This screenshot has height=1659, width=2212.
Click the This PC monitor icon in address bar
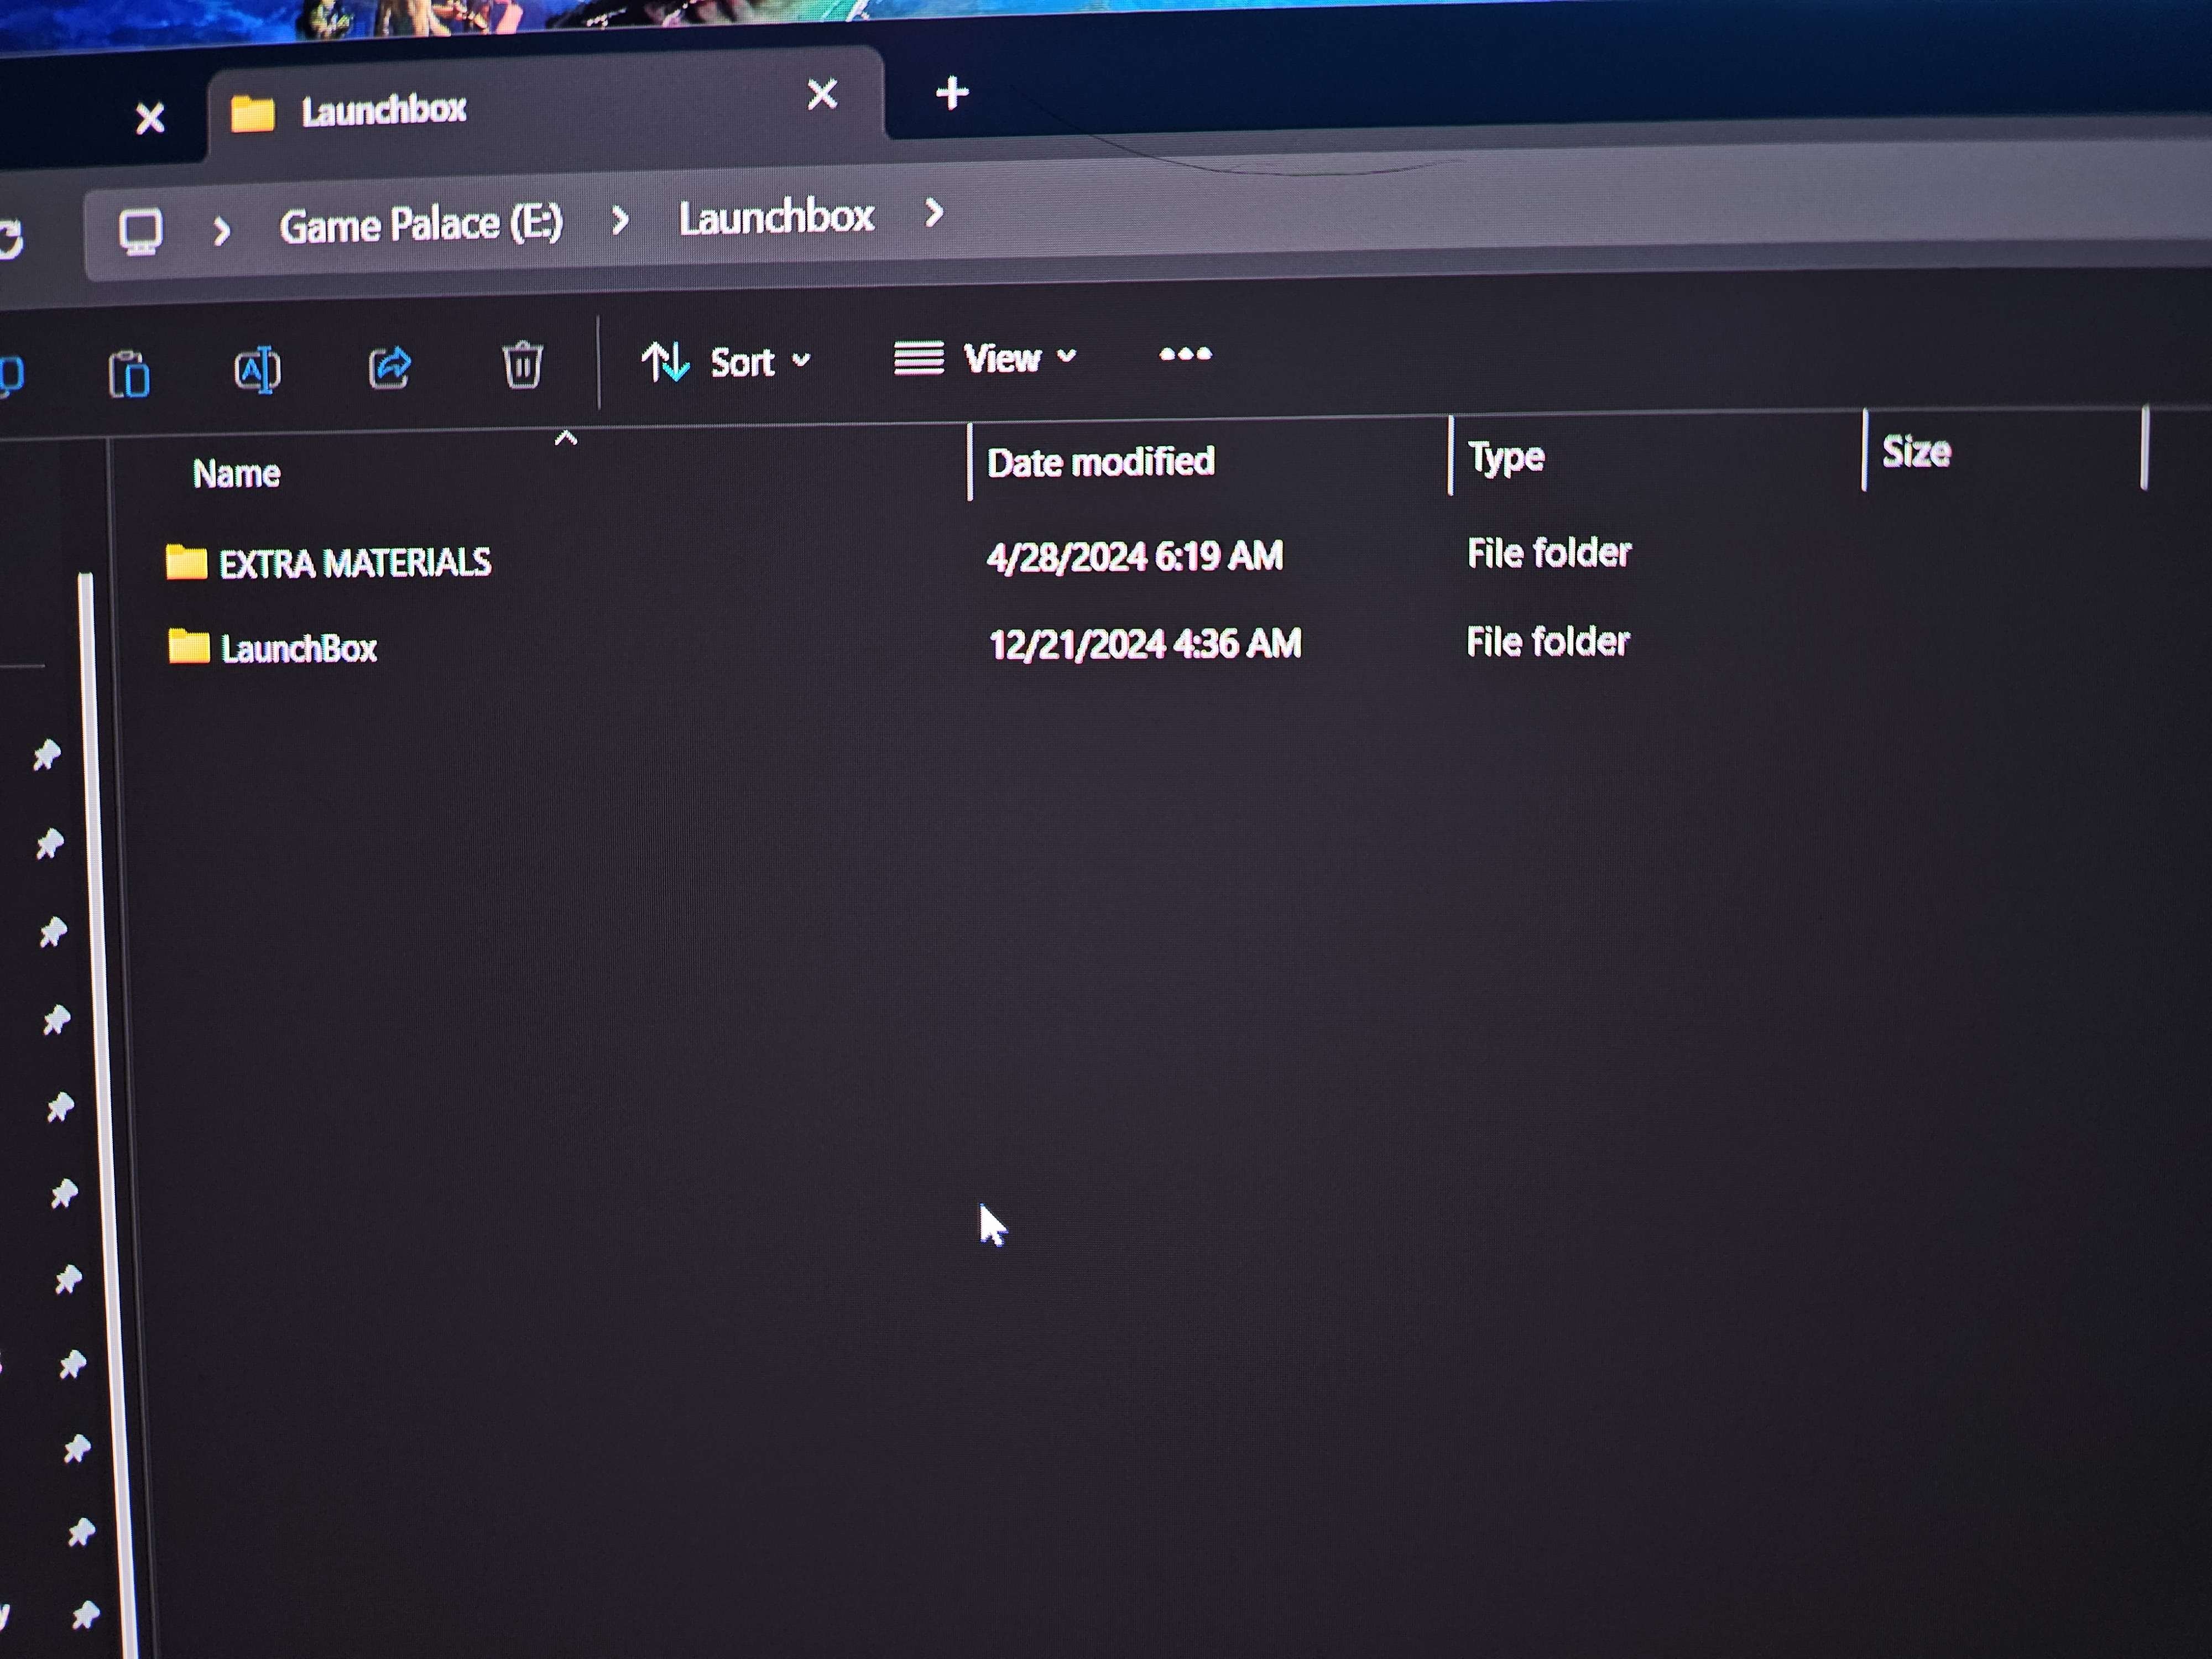140,232
